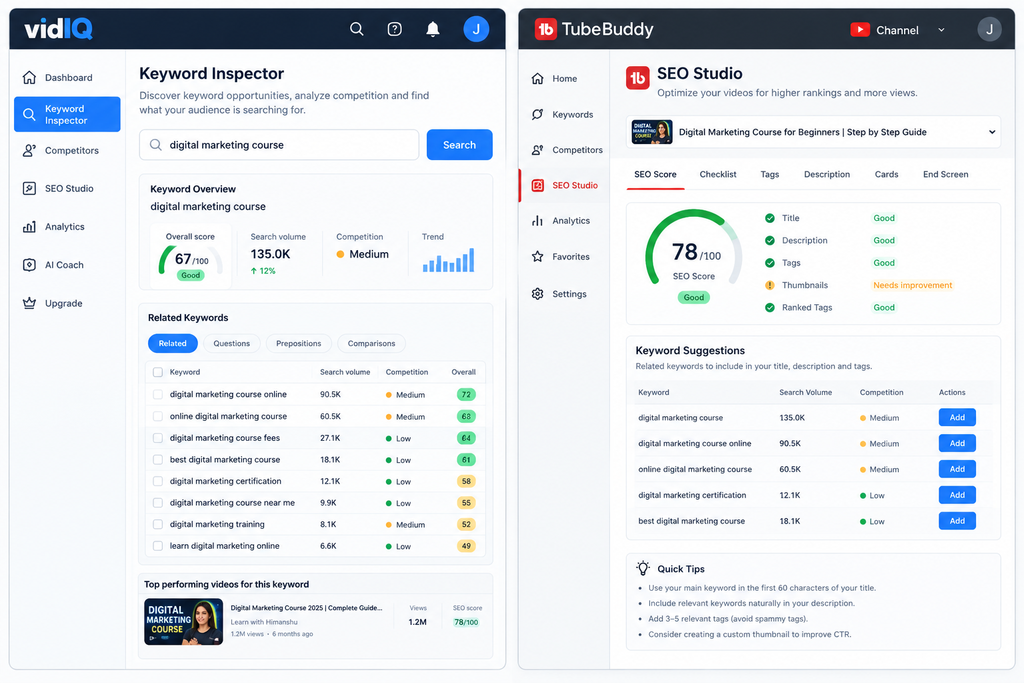The width and height of the screenshot is (1024, 683).
Task: Click the vidIQ Competitors sidebar icon
Action: click(29, 150)
